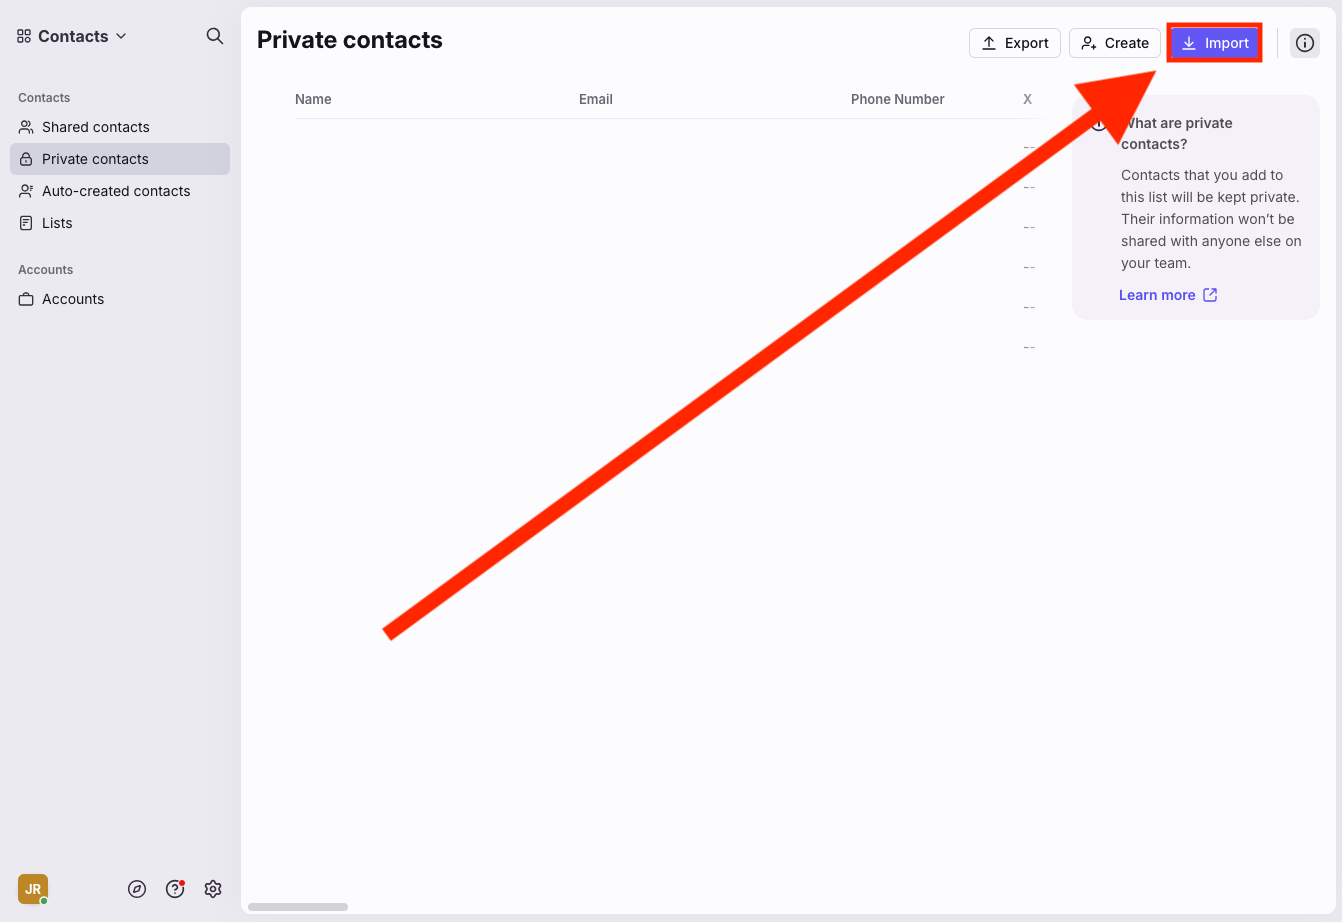Click the horizontal scrollbar at bottom
This screenshot has height=922, width=1342.
coord(298,907)
